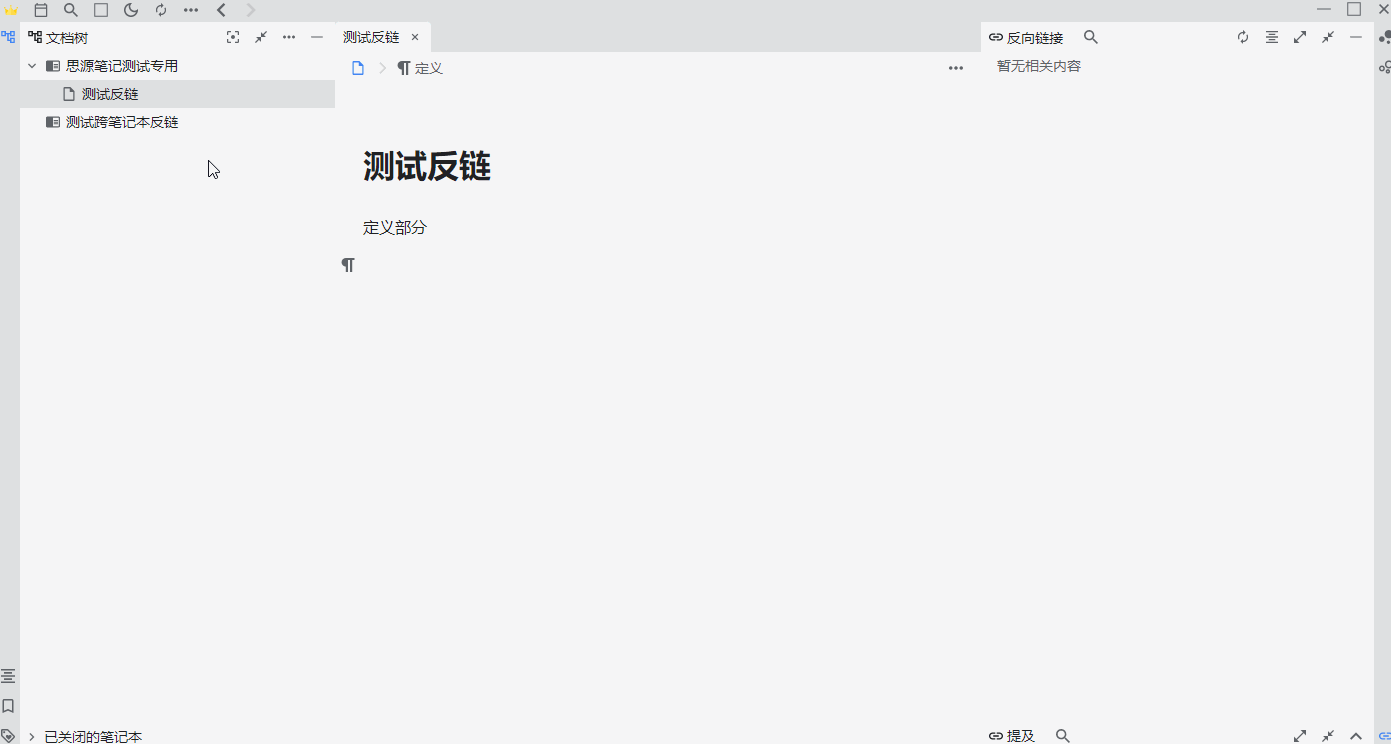The height and width of the screenshot is (744, 1391).
Task: Open global search from the top toolbar
Action: point(71,10)
